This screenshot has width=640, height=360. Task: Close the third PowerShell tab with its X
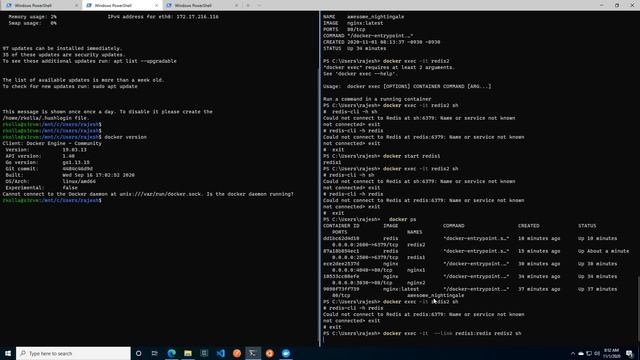(x=236, y=6)
